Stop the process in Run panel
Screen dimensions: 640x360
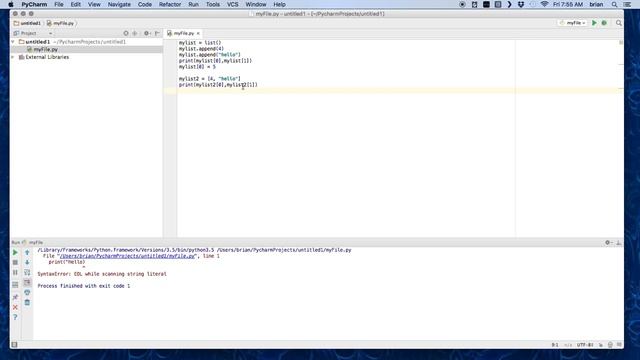click(15, 262)
